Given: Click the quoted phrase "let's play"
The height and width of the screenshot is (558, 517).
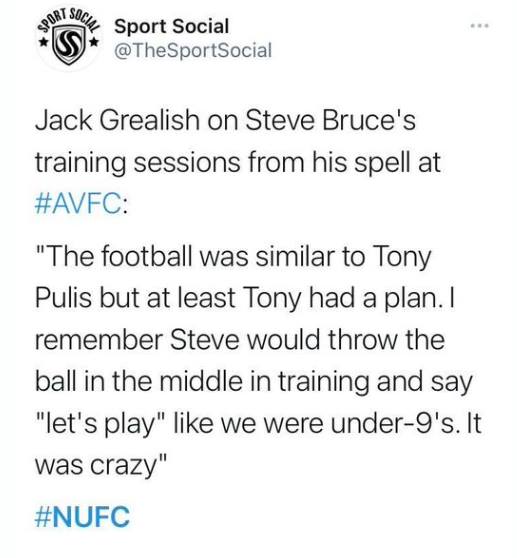Looking at the screenshot, I should point(100,424).
